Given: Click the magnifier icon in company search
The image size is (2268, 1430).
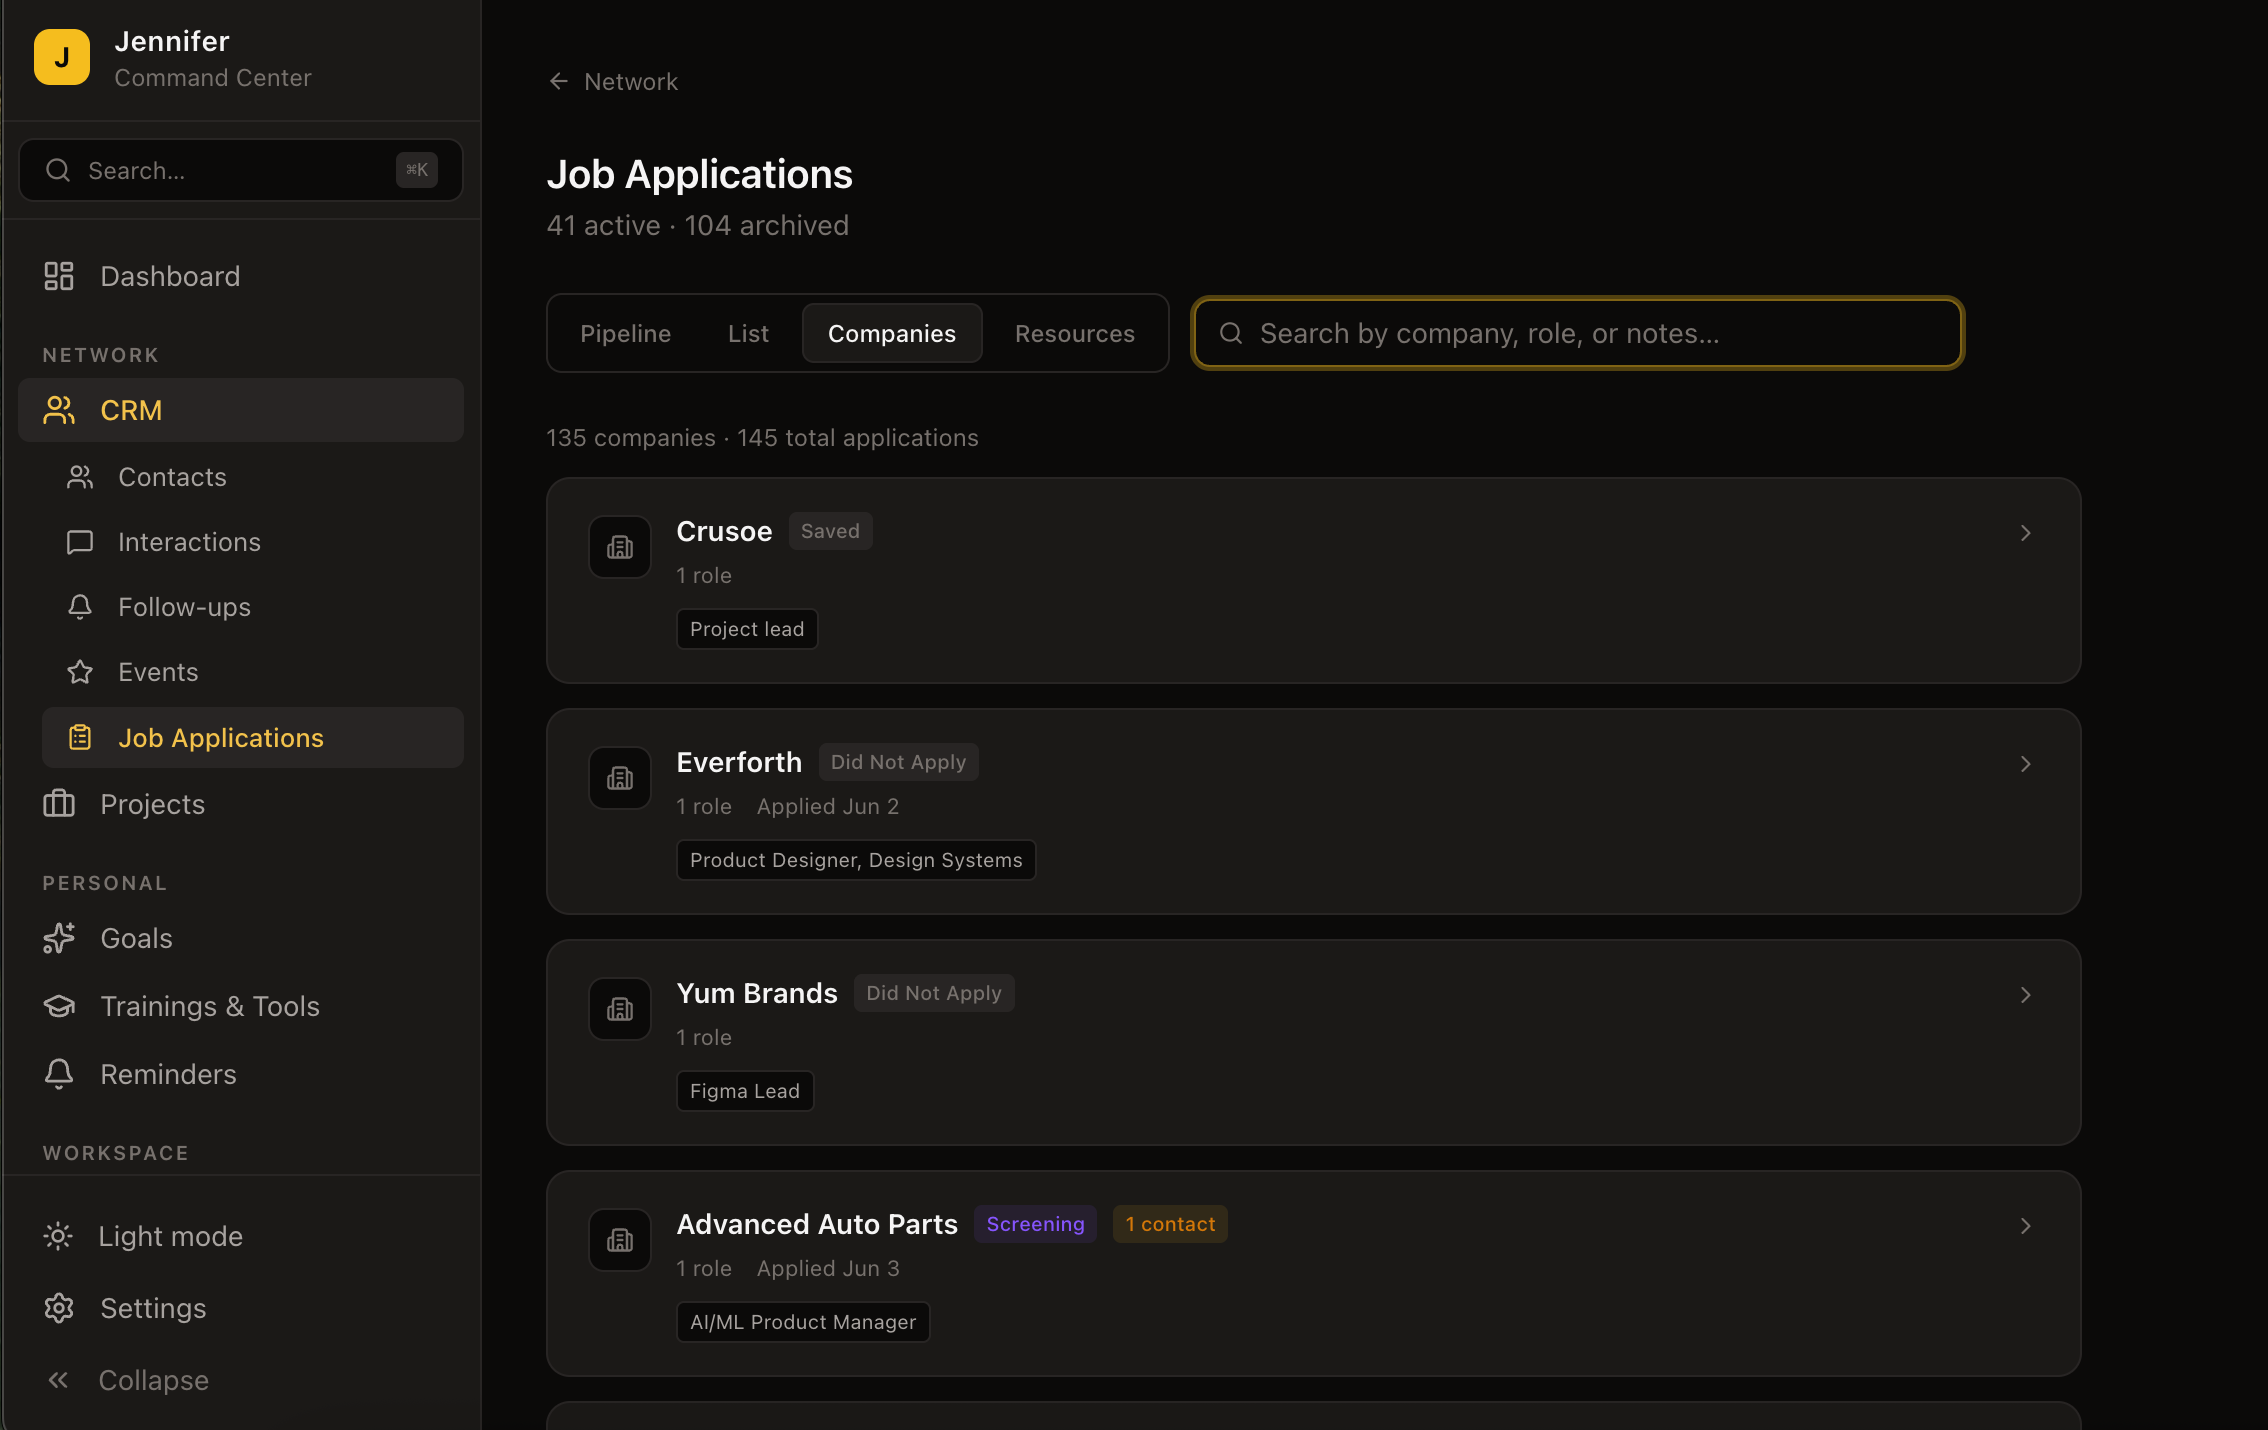Looking at the screenshot, I should tap(1231, 333).
